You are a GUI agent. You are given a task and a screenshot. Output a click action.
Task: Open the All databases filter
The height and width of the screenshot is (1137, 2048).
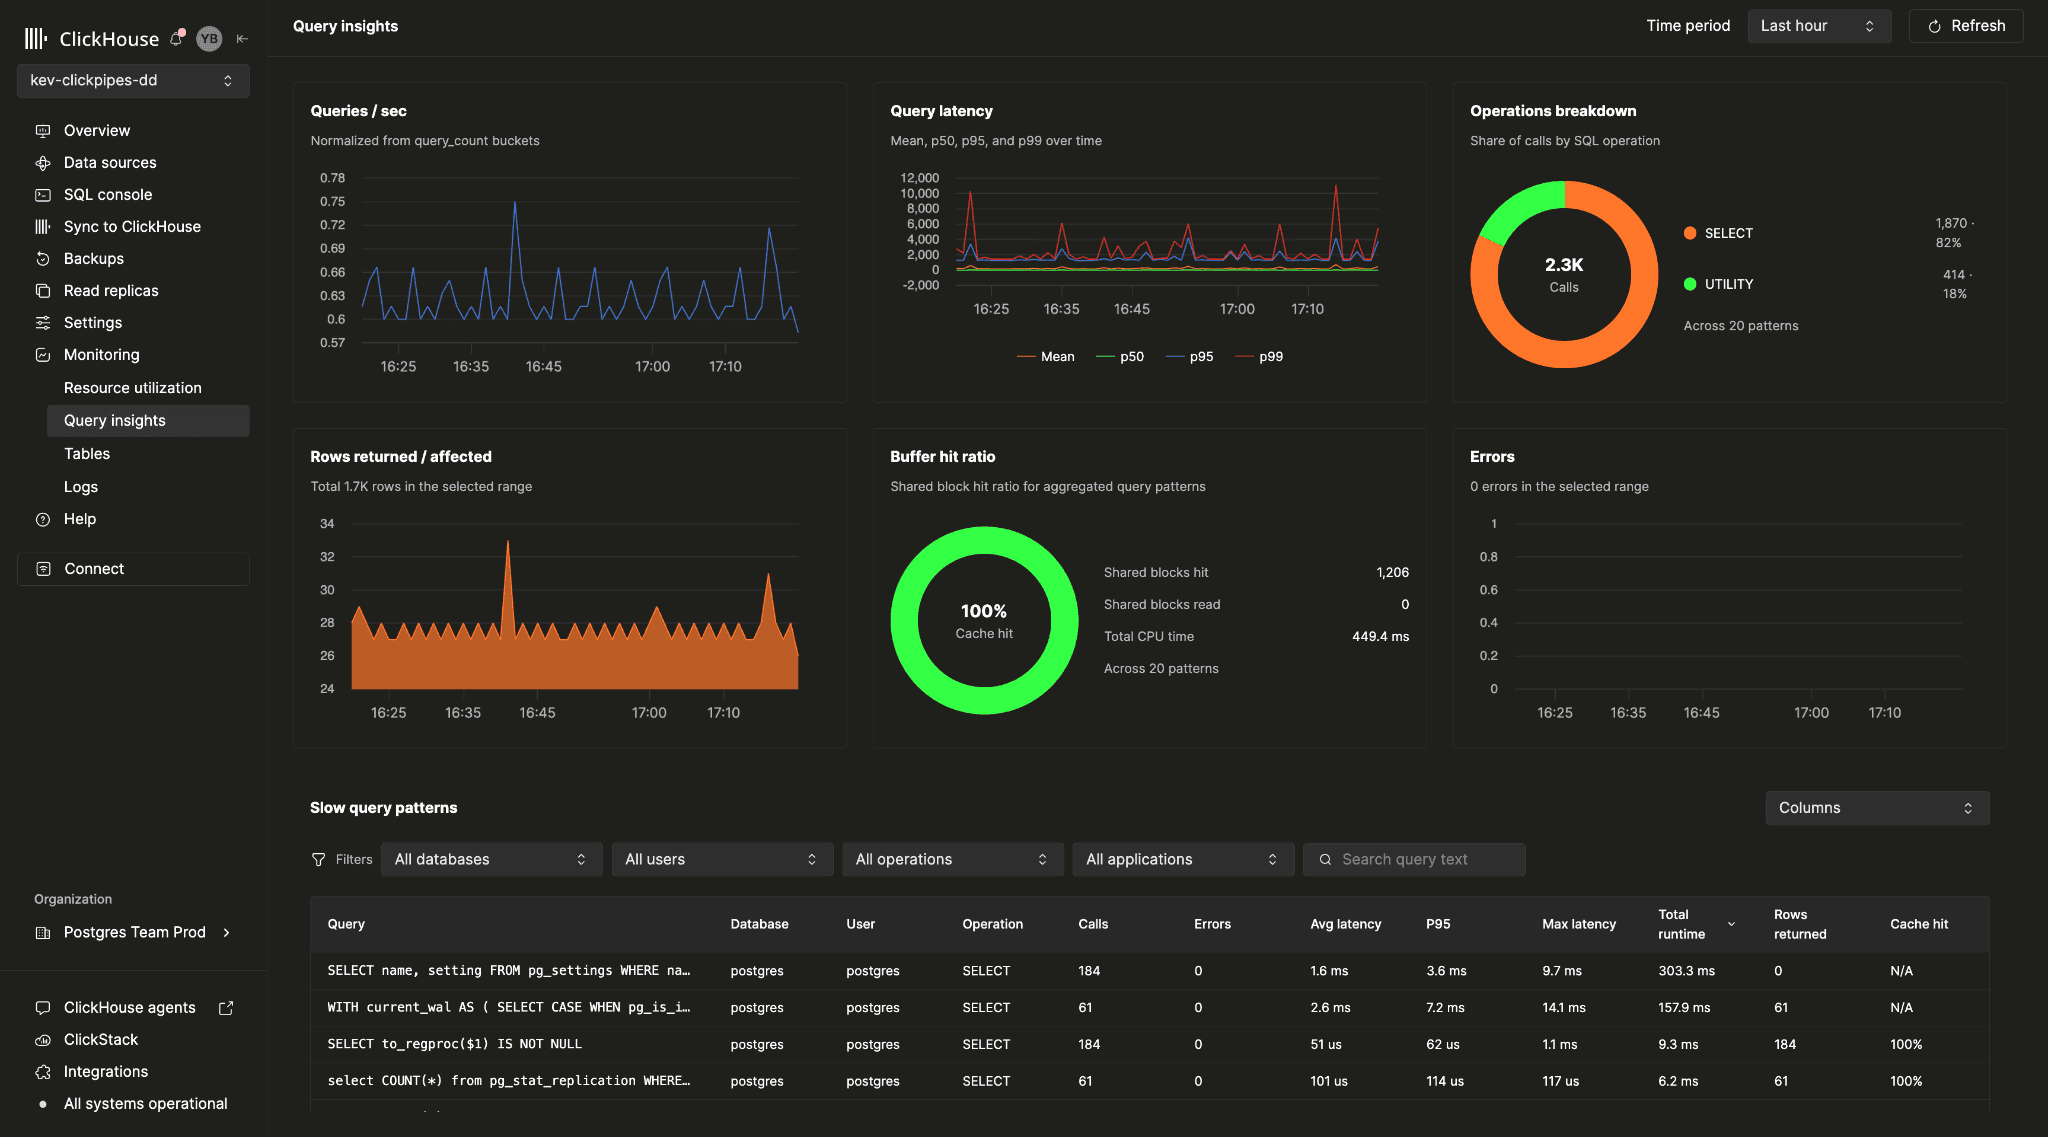[491, 860]
